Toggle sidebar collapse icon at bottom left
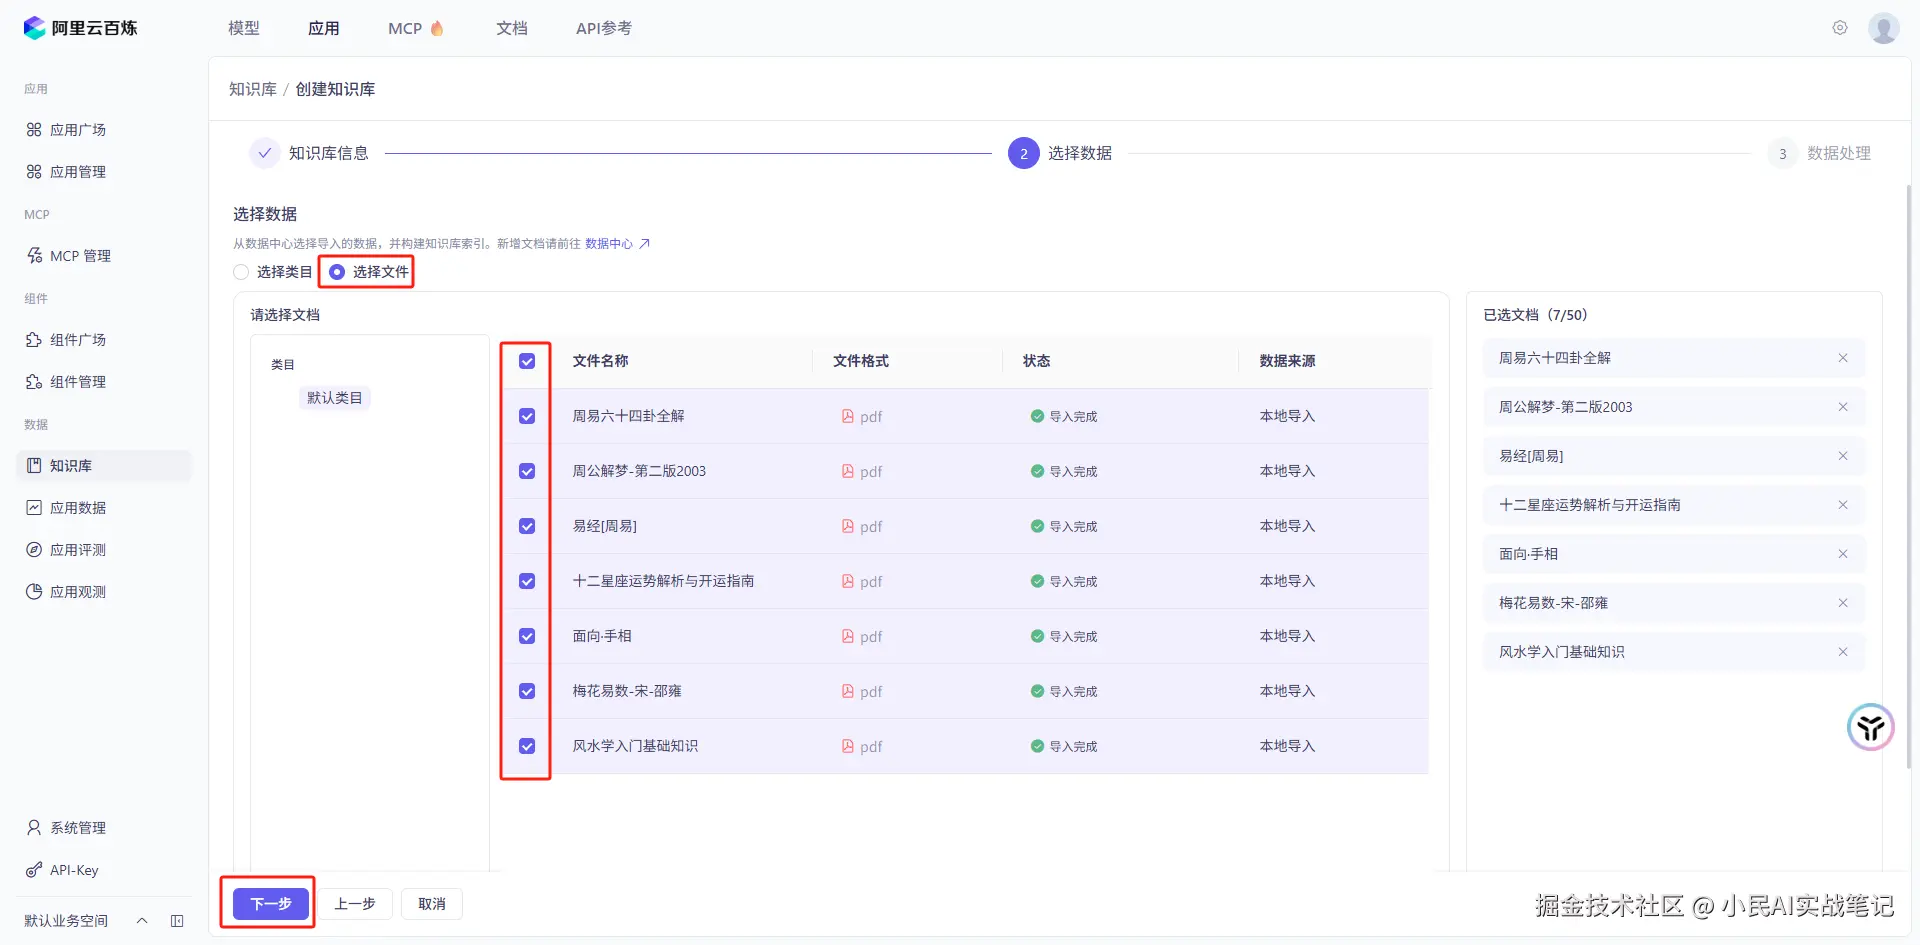 point(177,920)
